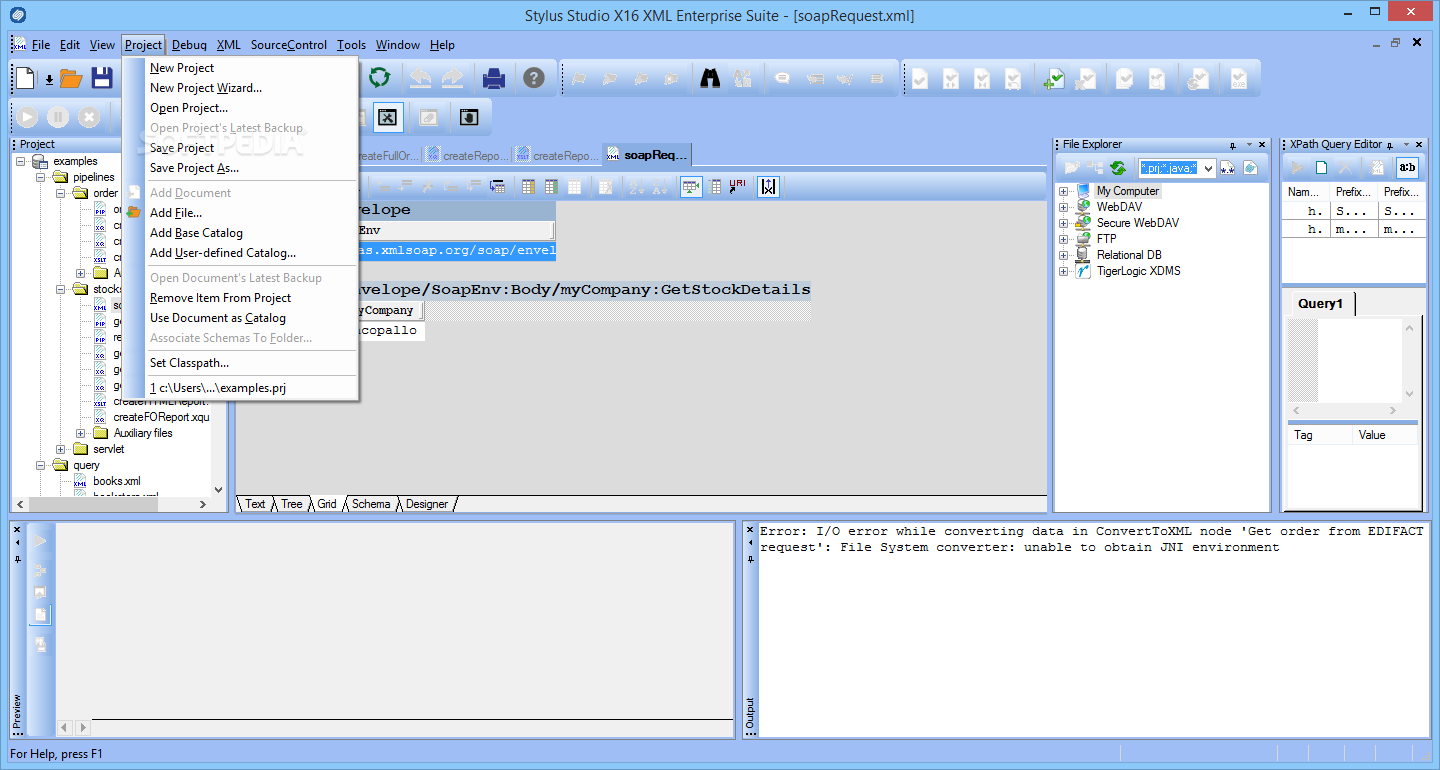Click the stop button in debug toolbar
Image resolution: width=1440 pixels, height=770 pixels.
[x=89, y=117]
